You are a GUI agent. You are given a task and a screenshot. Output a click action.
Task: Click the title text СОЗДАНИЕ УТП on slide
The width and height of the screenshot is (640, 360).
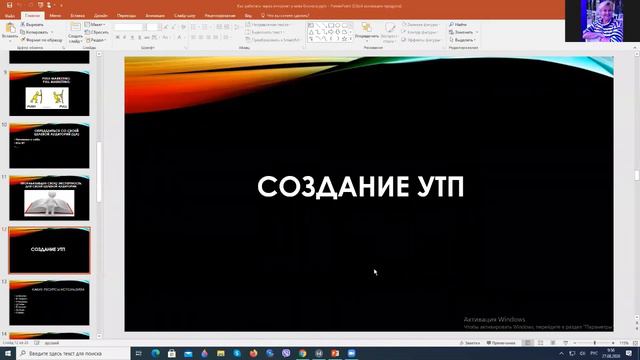point(360,187)
